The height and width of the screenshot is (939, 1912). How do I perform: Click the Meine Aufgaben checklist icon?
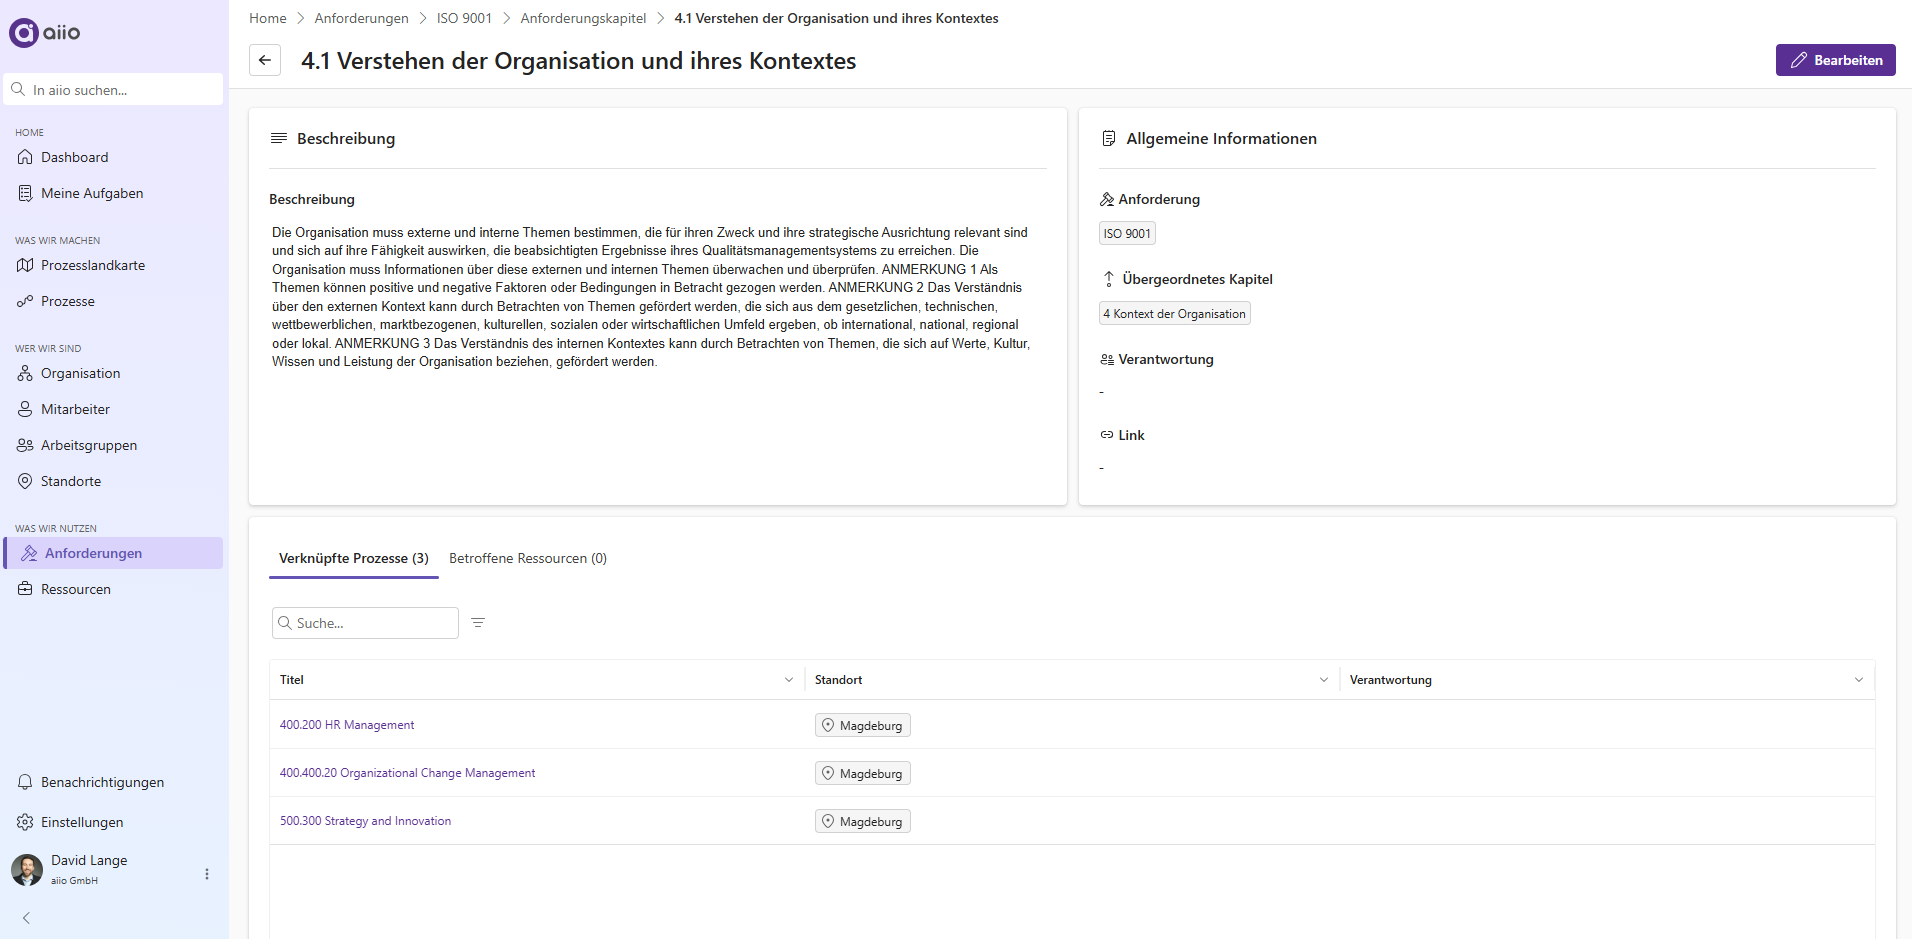click(25, 193)
